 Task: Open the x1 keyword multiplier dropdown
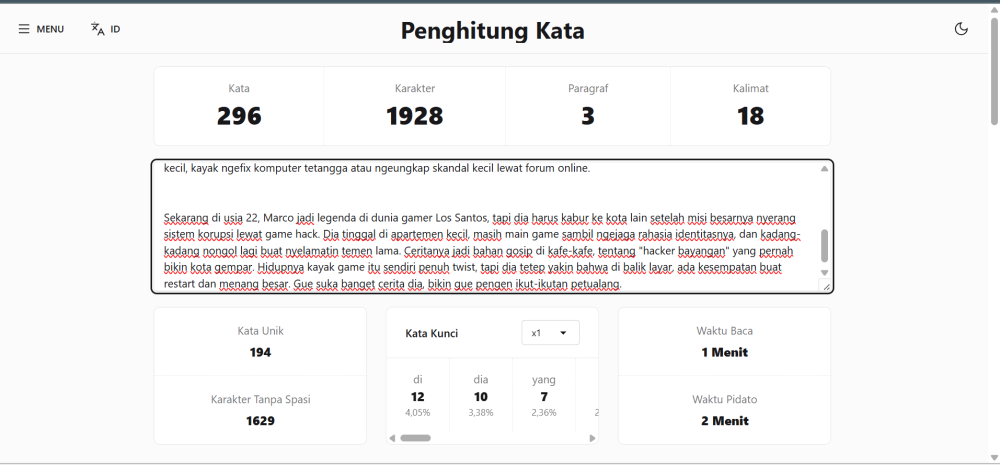(x=550, y=333)
